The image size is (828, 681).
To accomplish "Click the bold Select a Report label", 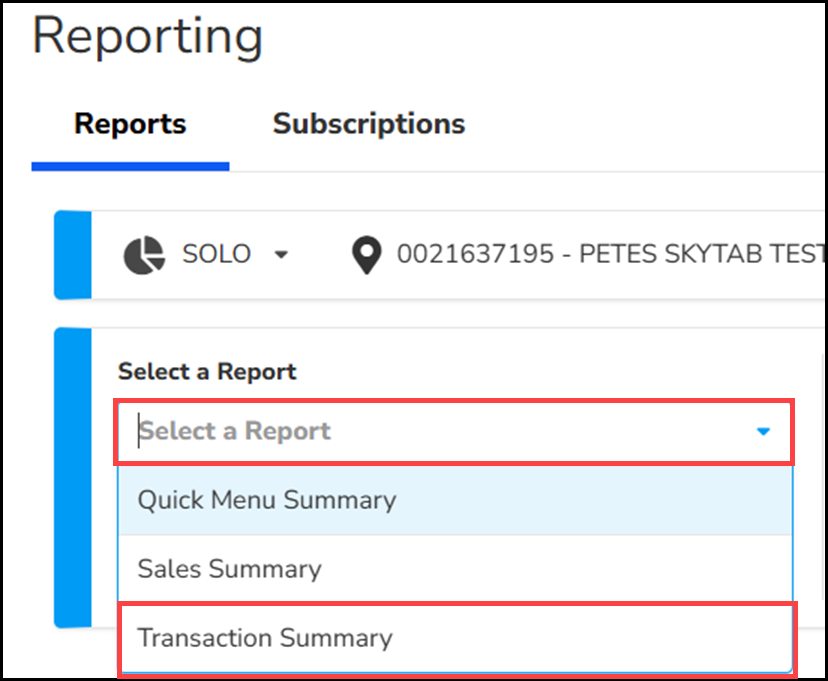I will coord(207,372).
